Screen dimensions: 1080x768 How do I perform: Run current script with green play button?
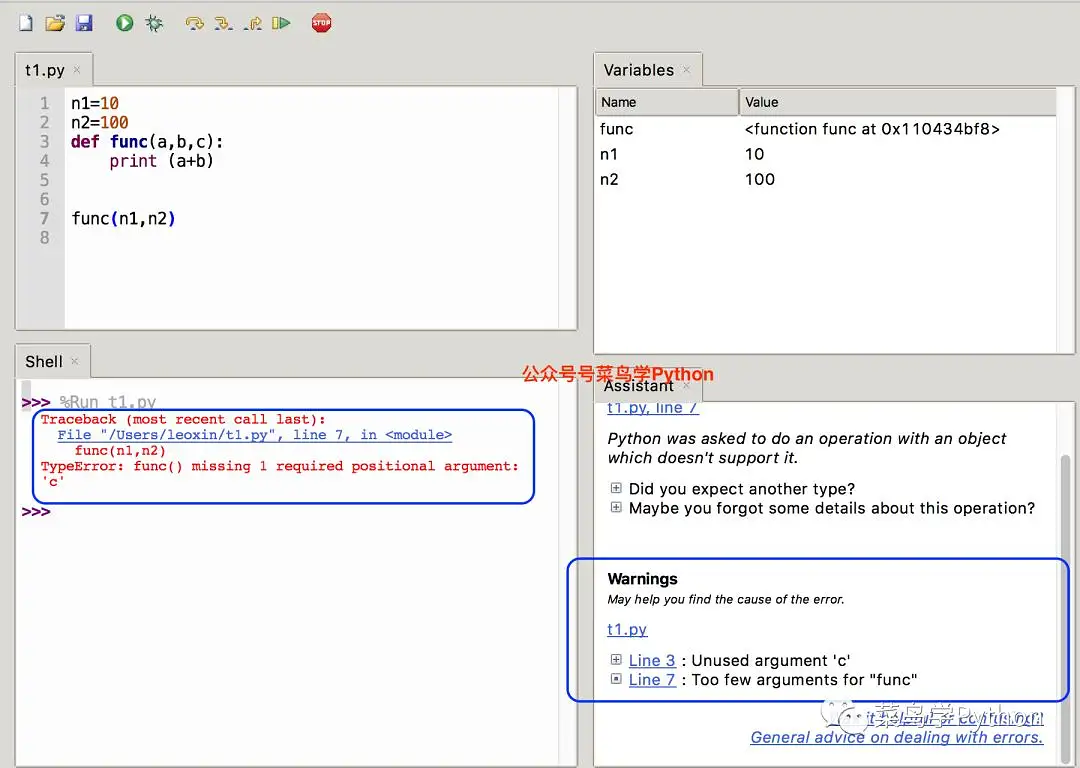pyautogui.click(x=124, y=22)
